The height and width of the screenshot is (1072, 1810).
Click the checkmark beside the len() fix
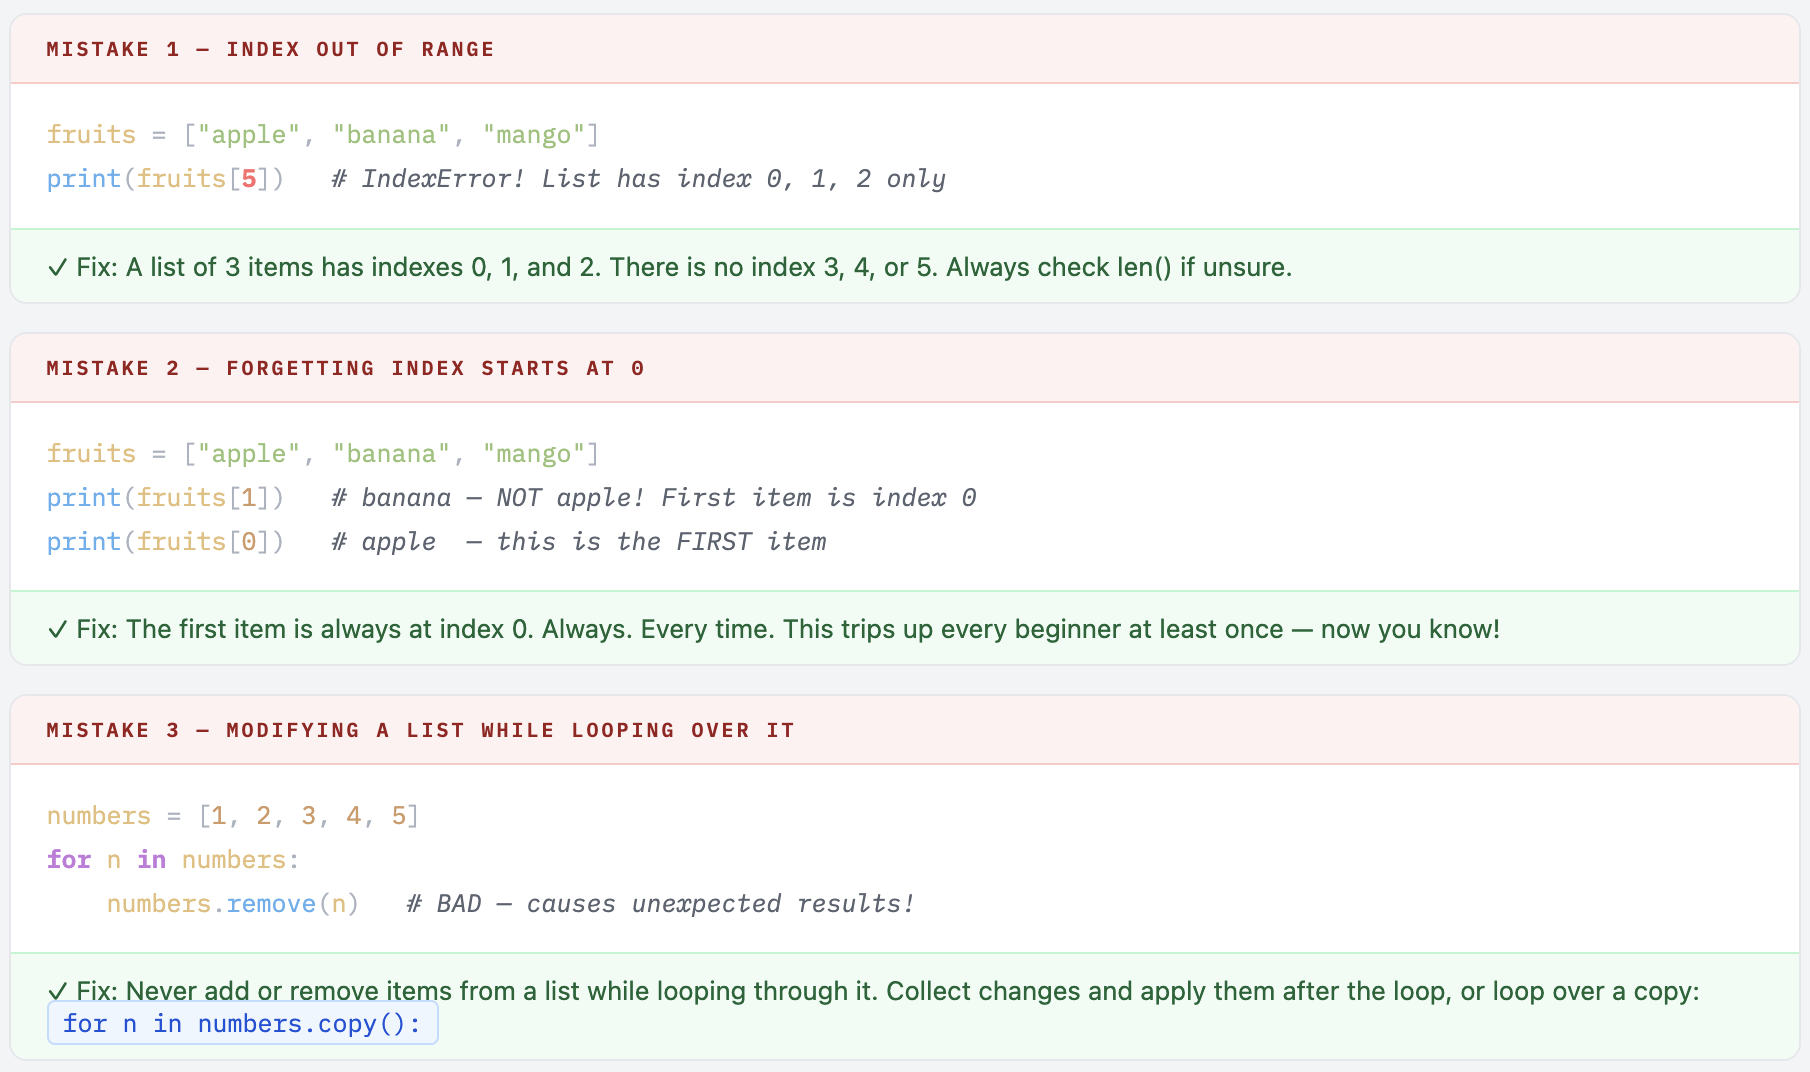tap(57, 268)
